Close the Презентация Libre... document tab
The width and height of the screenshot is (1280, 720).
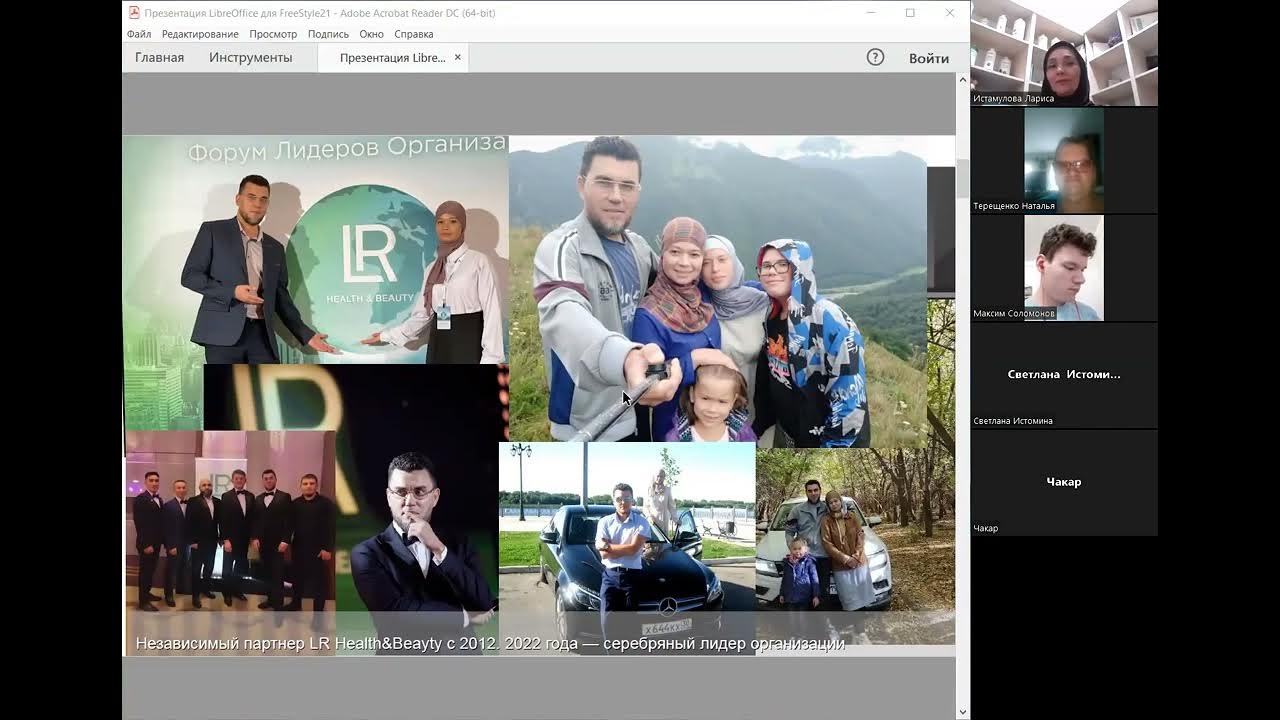coord(458,57)
